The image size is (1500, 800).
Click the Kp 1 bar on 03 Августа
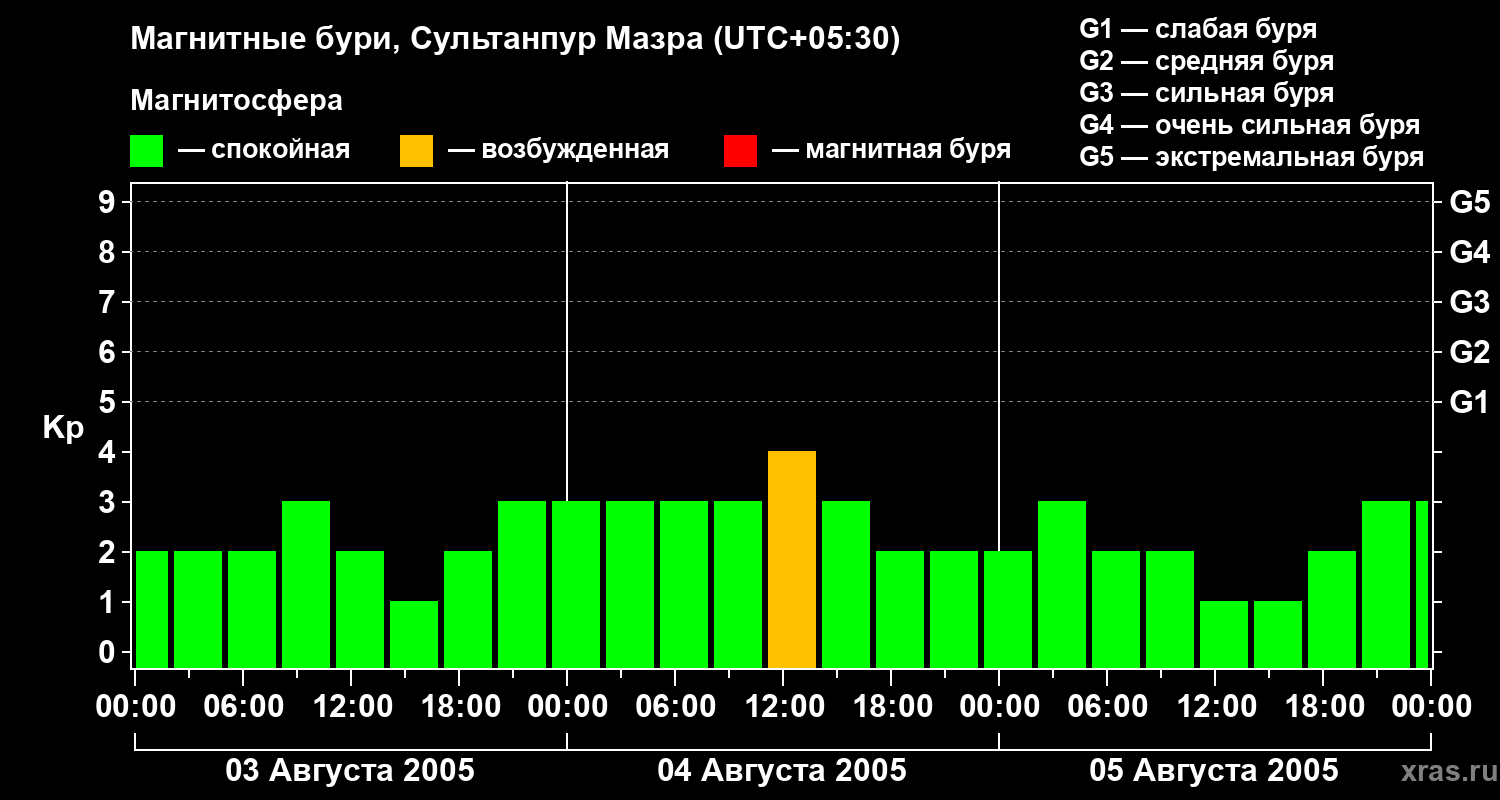coord(414,634)
